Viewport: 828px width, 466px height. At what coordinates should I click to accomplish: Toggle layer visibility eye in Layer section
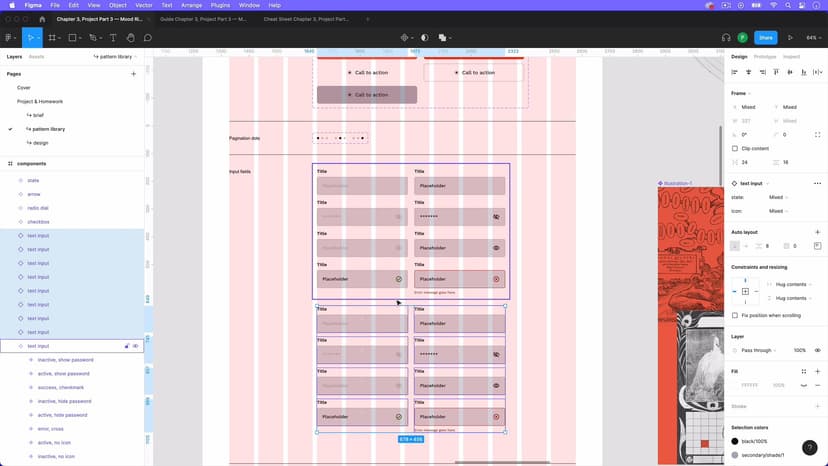pos(817,350)
